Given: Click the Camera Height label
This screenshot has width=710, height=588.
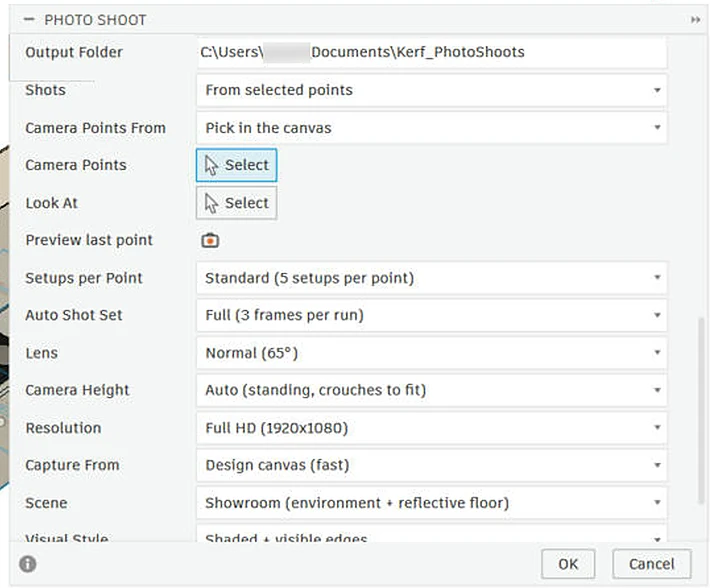Looking at the screenshot, I should tap(77, 390).
